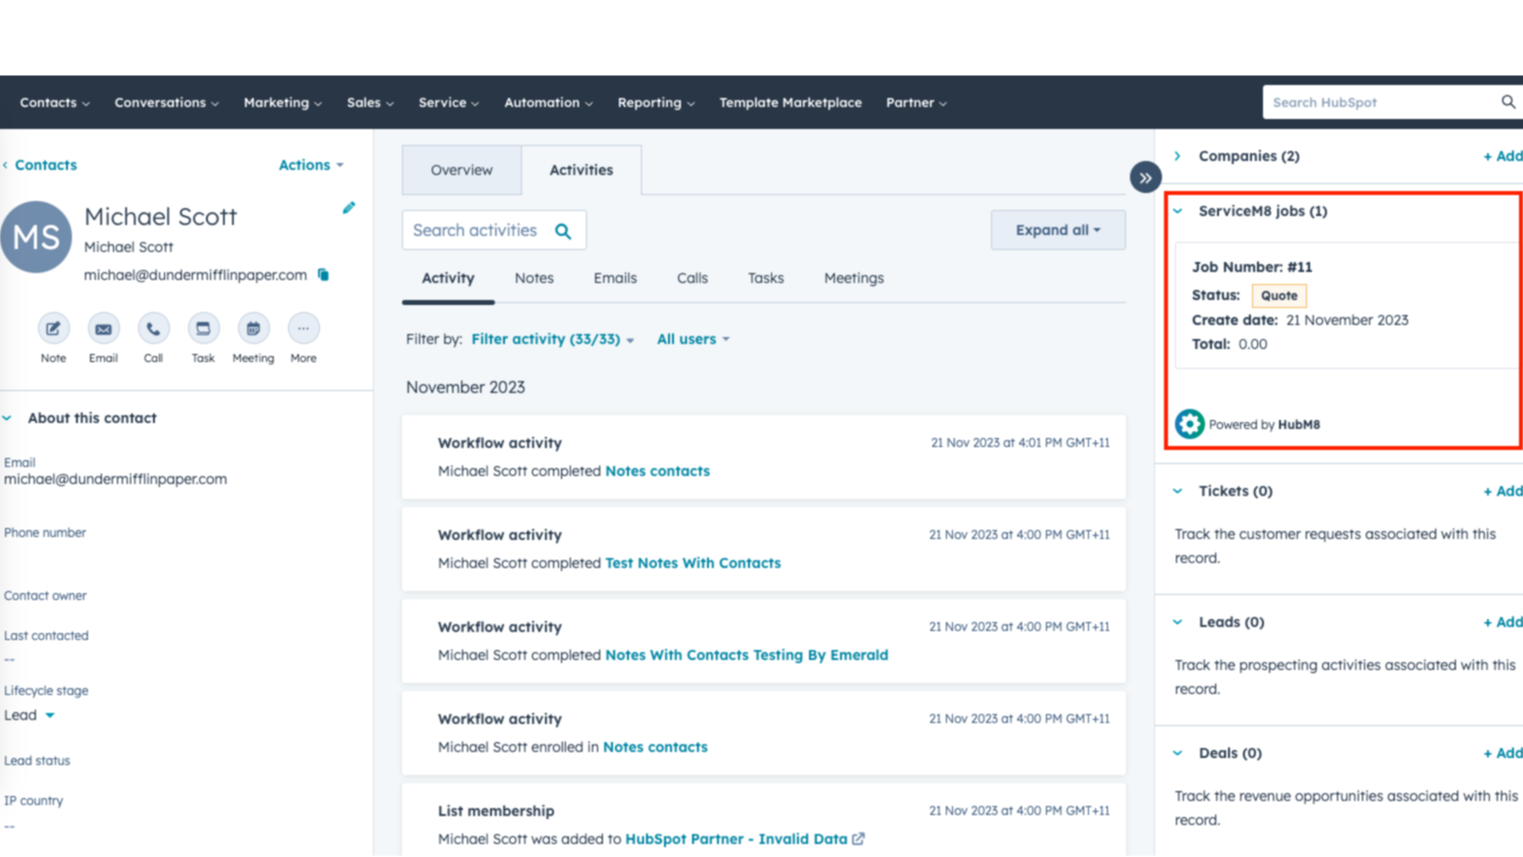Edit contact name with the pencil icon

tap(348, 208)
